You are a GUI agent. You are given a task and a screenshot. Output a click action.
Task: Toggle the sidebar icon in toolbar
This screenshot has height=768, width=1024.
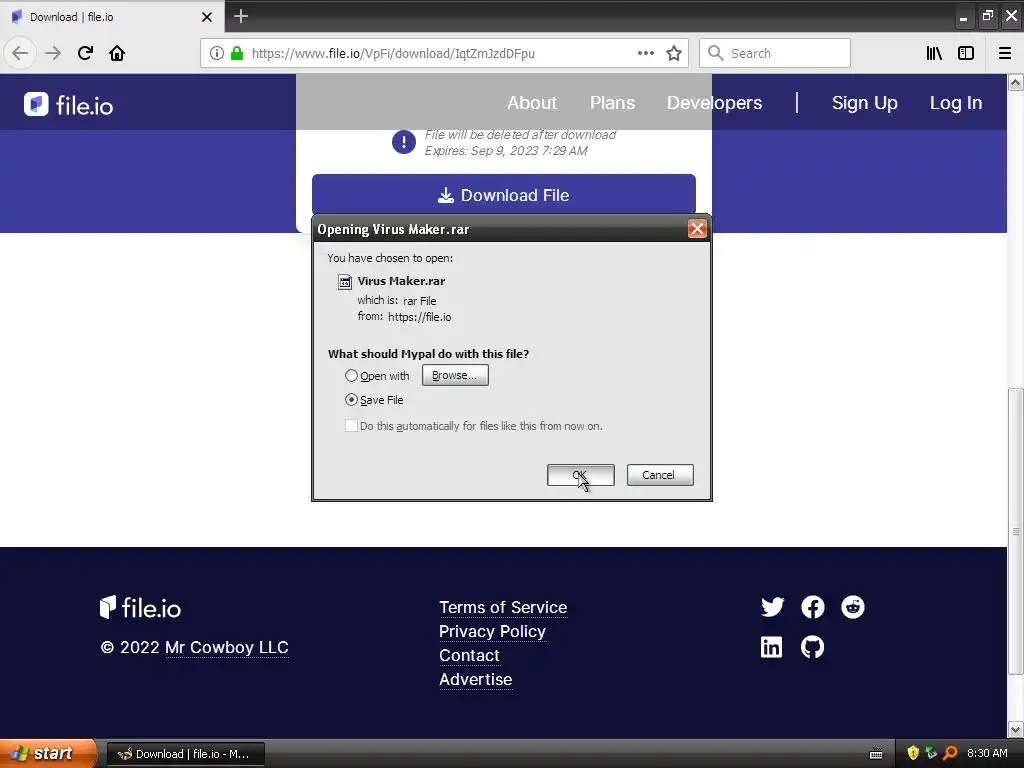tap(966, 53)
